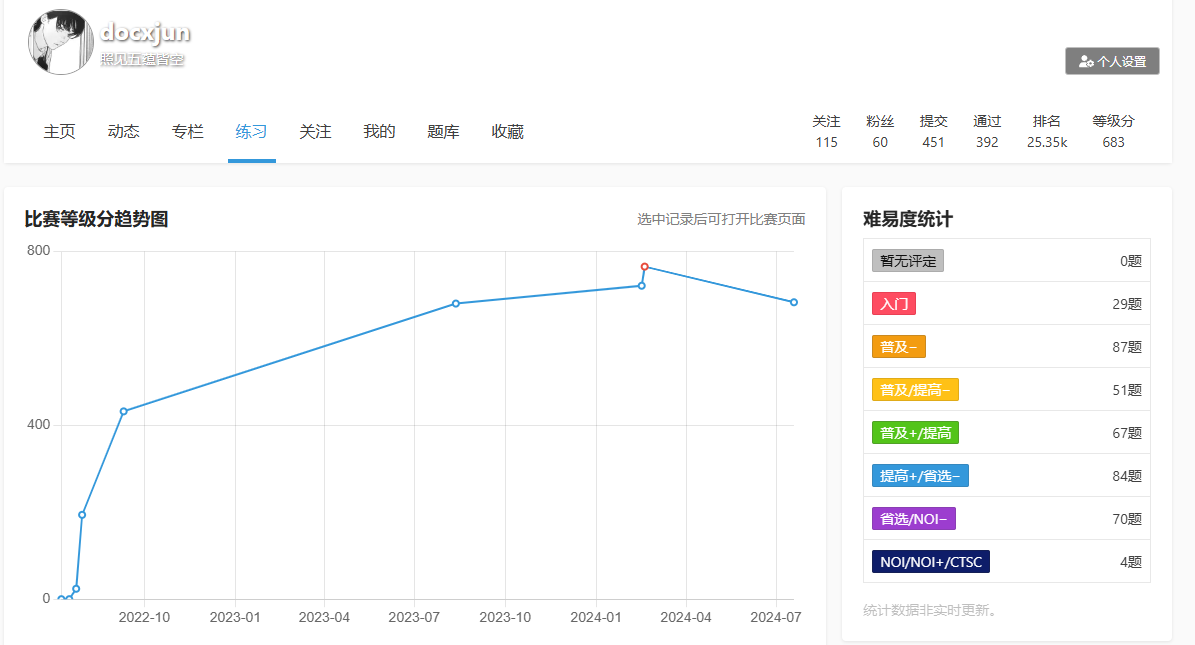Click the 普及+/提高 green difficulty tag

coord(915,433)
